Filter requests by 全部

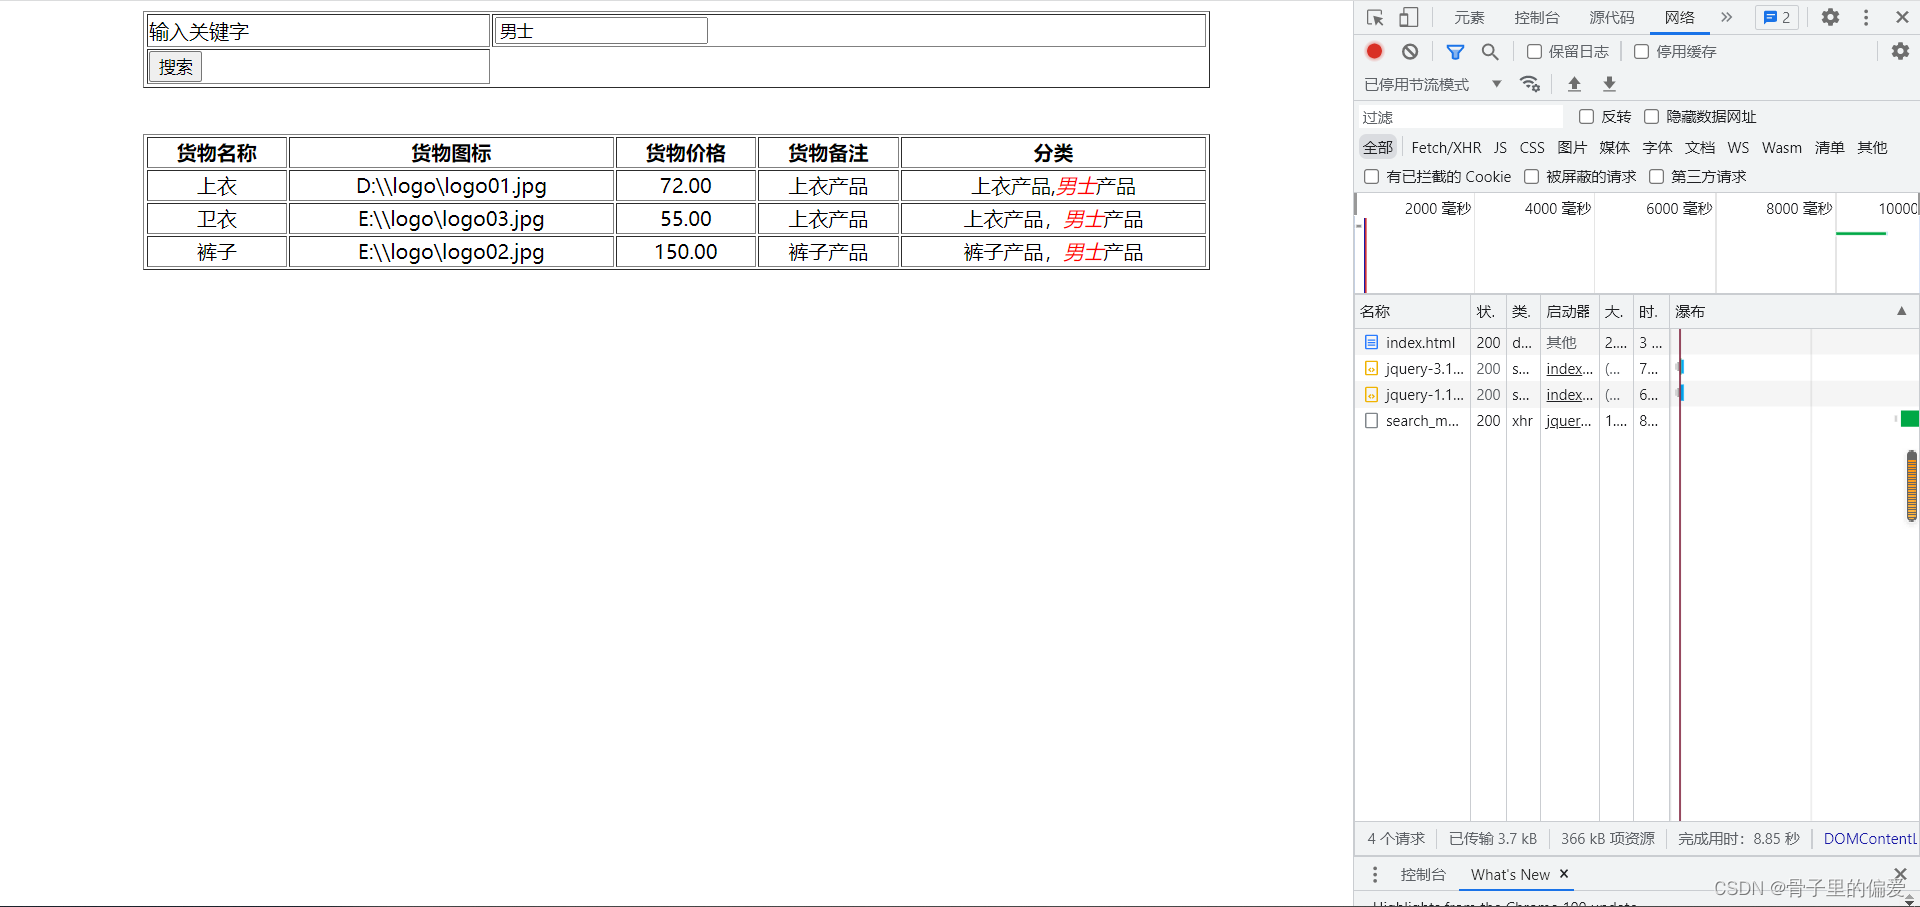click(x=1377, y=147)
